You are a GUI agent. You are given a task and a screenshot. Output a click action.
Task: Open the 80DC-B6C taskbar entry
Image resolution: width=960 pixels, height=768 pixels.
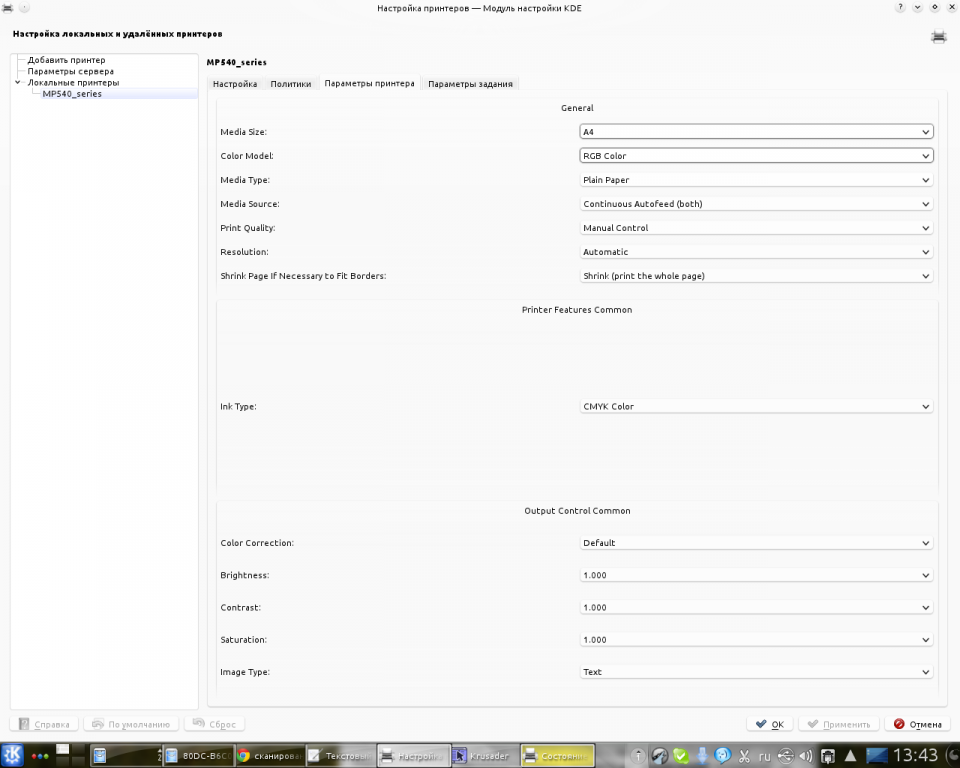click(x=198, y=756)
